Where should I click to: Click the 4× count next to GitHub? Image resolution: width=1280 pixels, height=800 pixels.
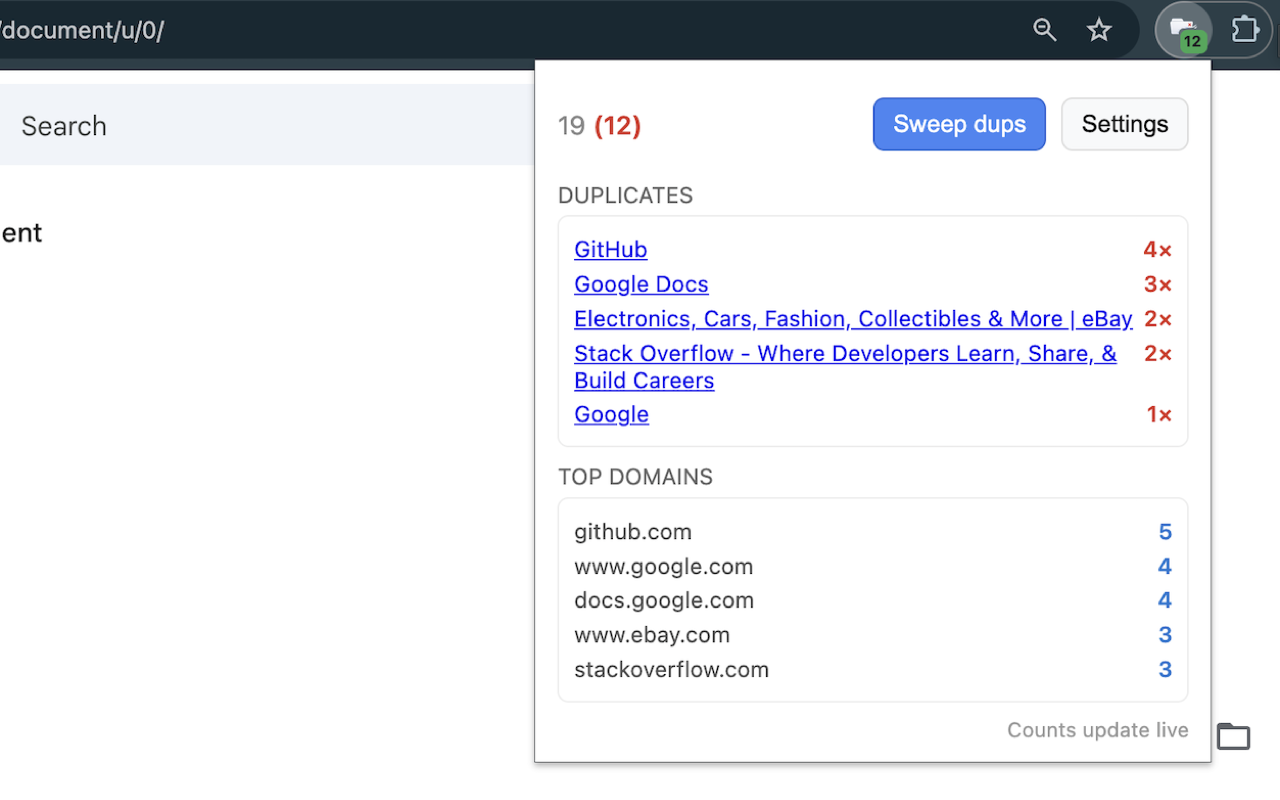(x=1158, y=250)
